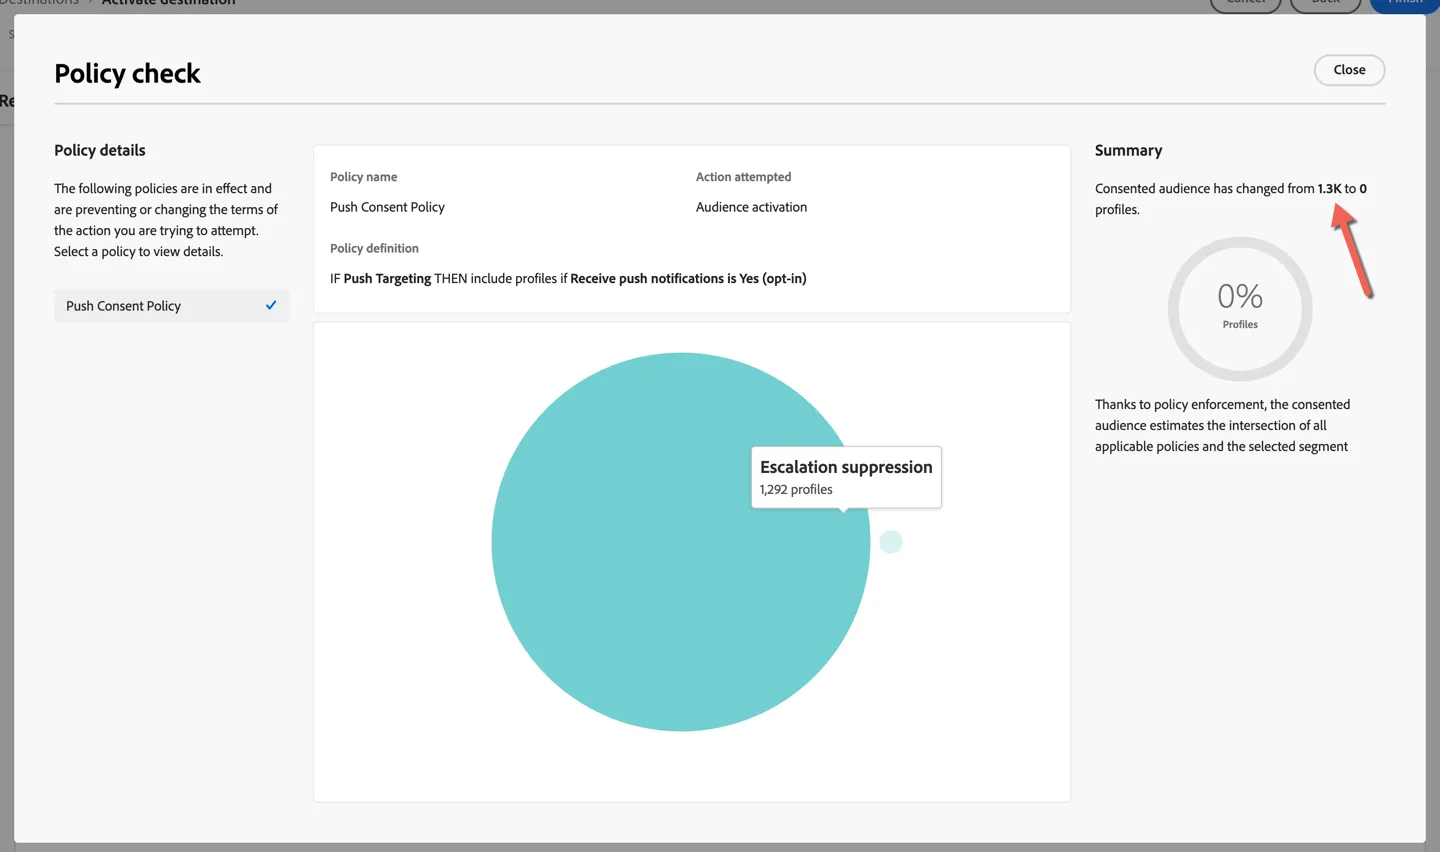
Task: Click the "Policy details" heading
Action: [x=100, y=150]
